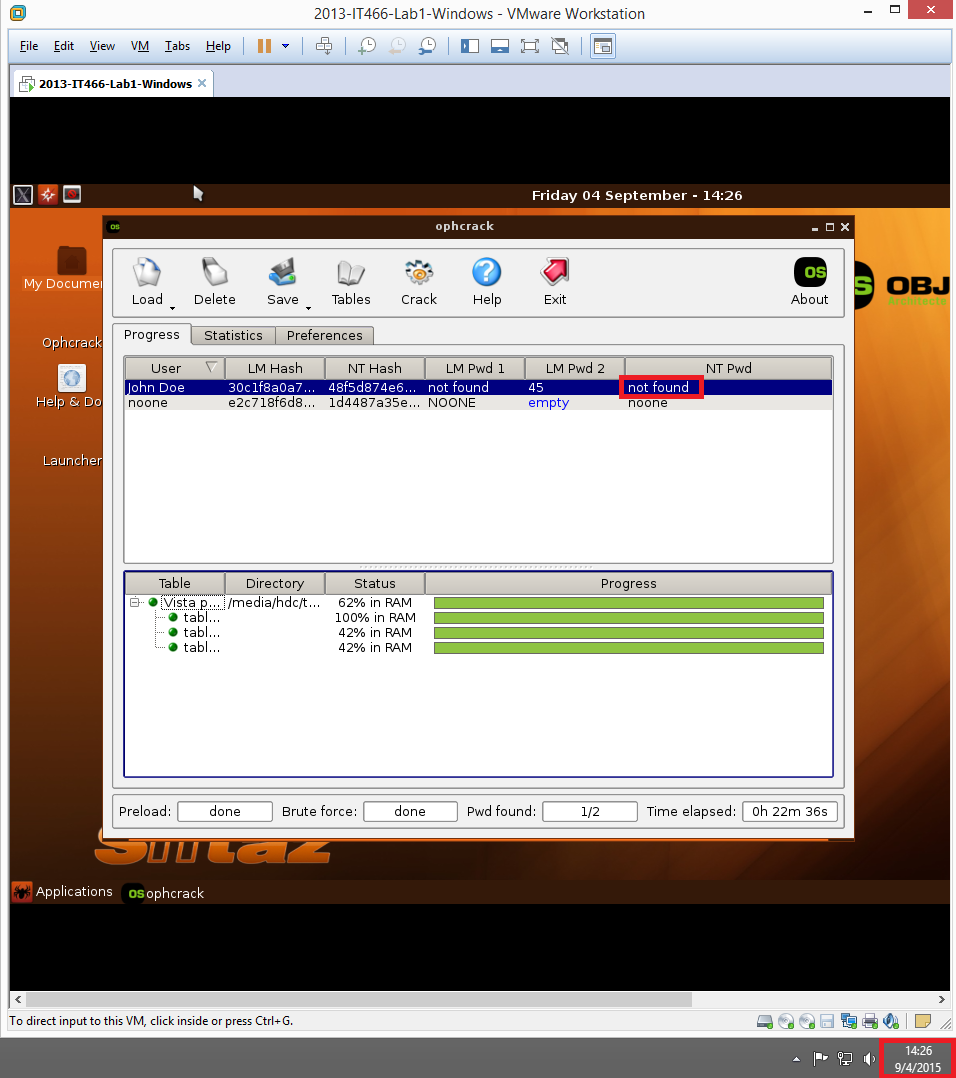Open the VMware File menu
The height and width of the screenshot is (1078, 956).
point(29,46)
